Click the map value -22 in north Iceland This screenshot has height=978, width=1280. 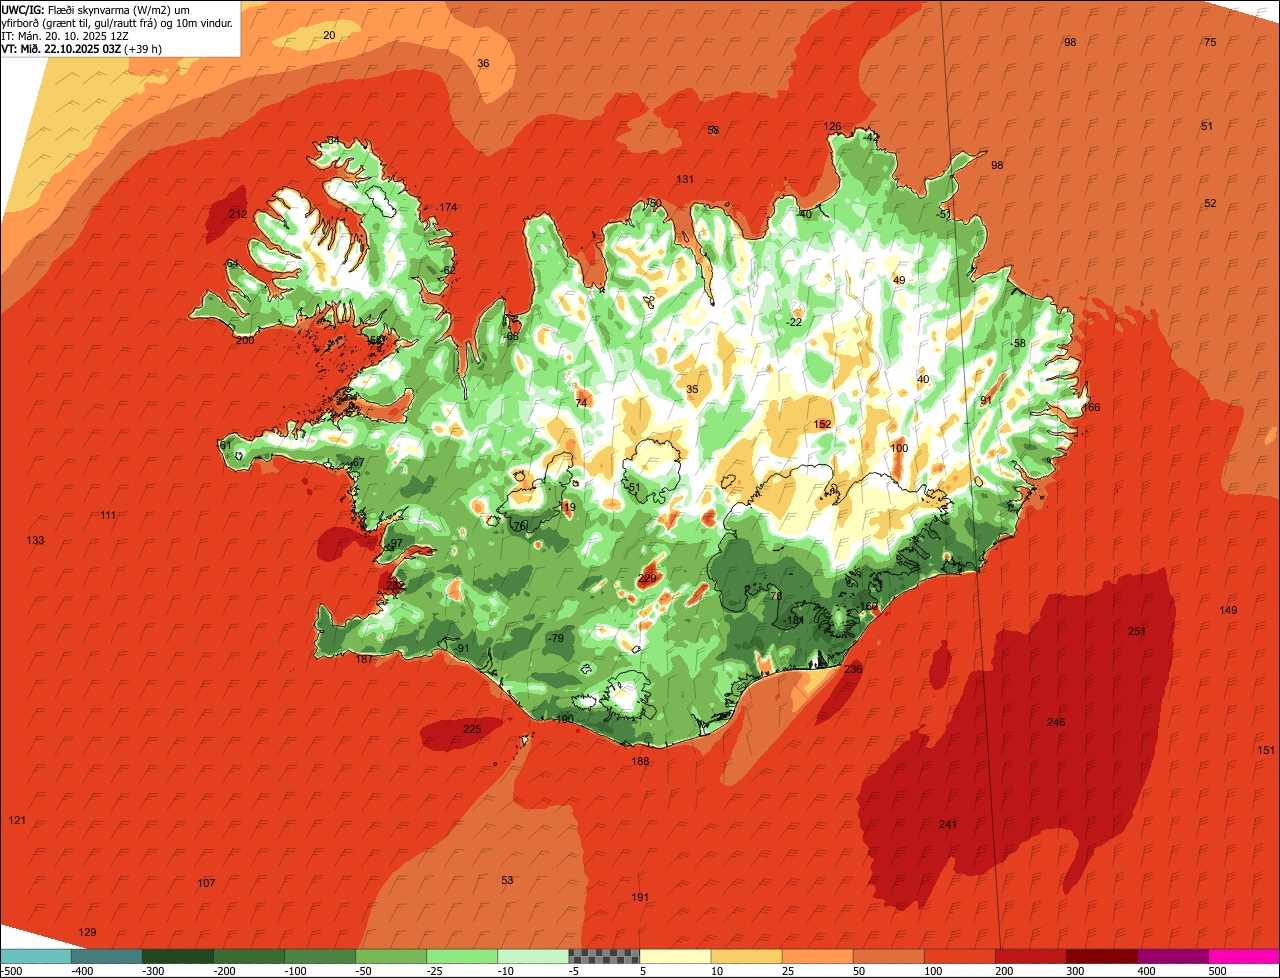coord(794,322)
